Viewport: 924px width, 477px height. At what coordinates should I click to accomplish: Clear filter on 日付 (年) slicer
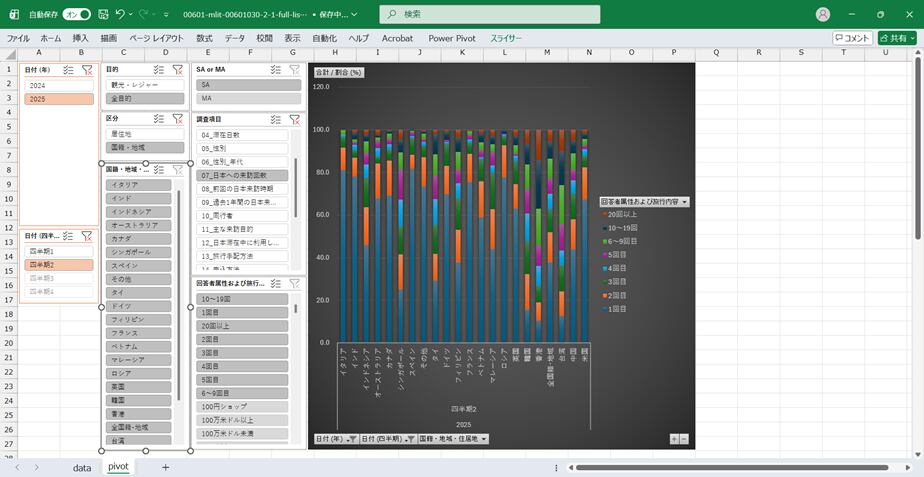click(87, 70)
